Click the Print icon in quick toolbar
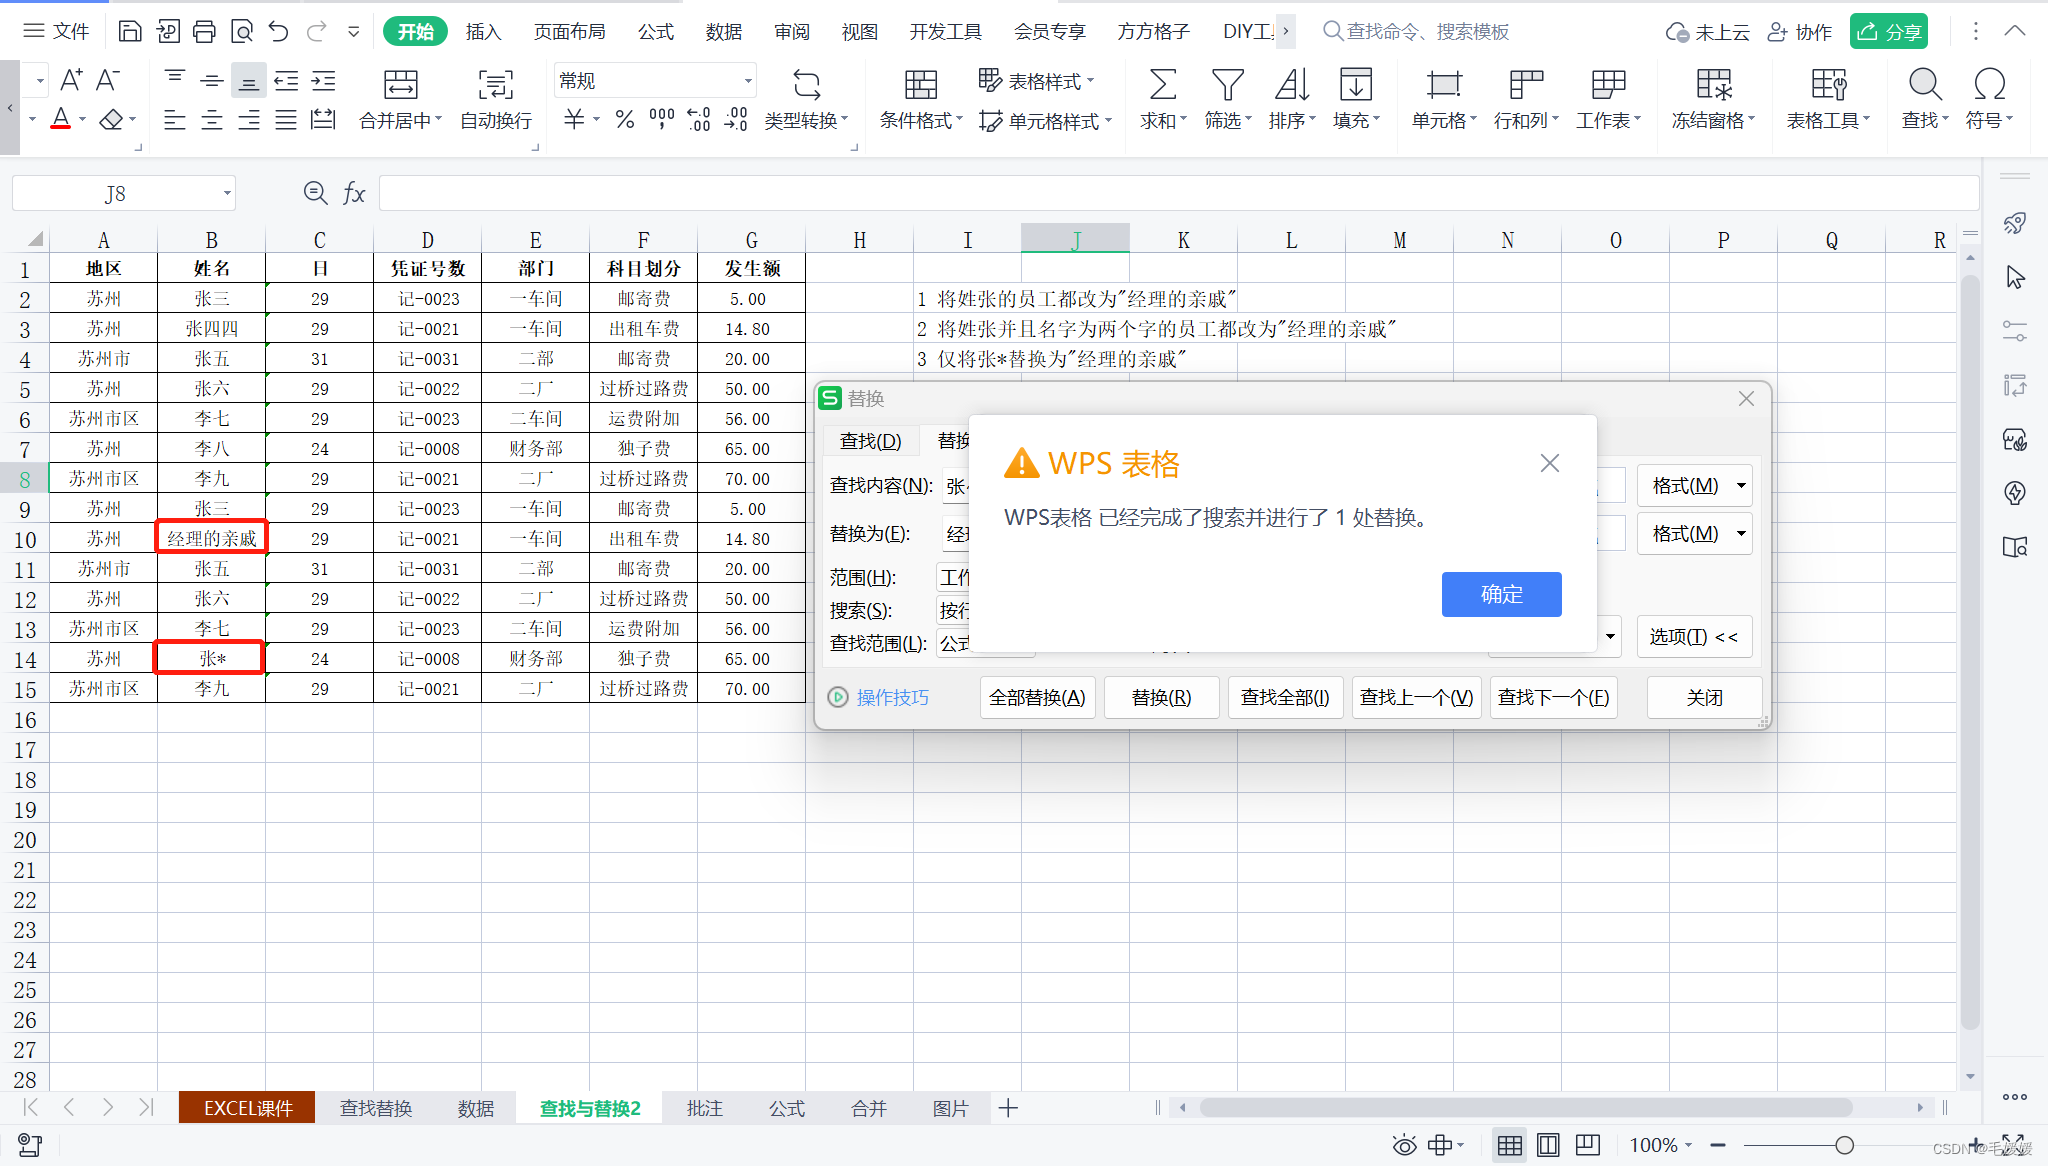The width and height of the screenshot is (2048, 1166). [x=204, y=31]
